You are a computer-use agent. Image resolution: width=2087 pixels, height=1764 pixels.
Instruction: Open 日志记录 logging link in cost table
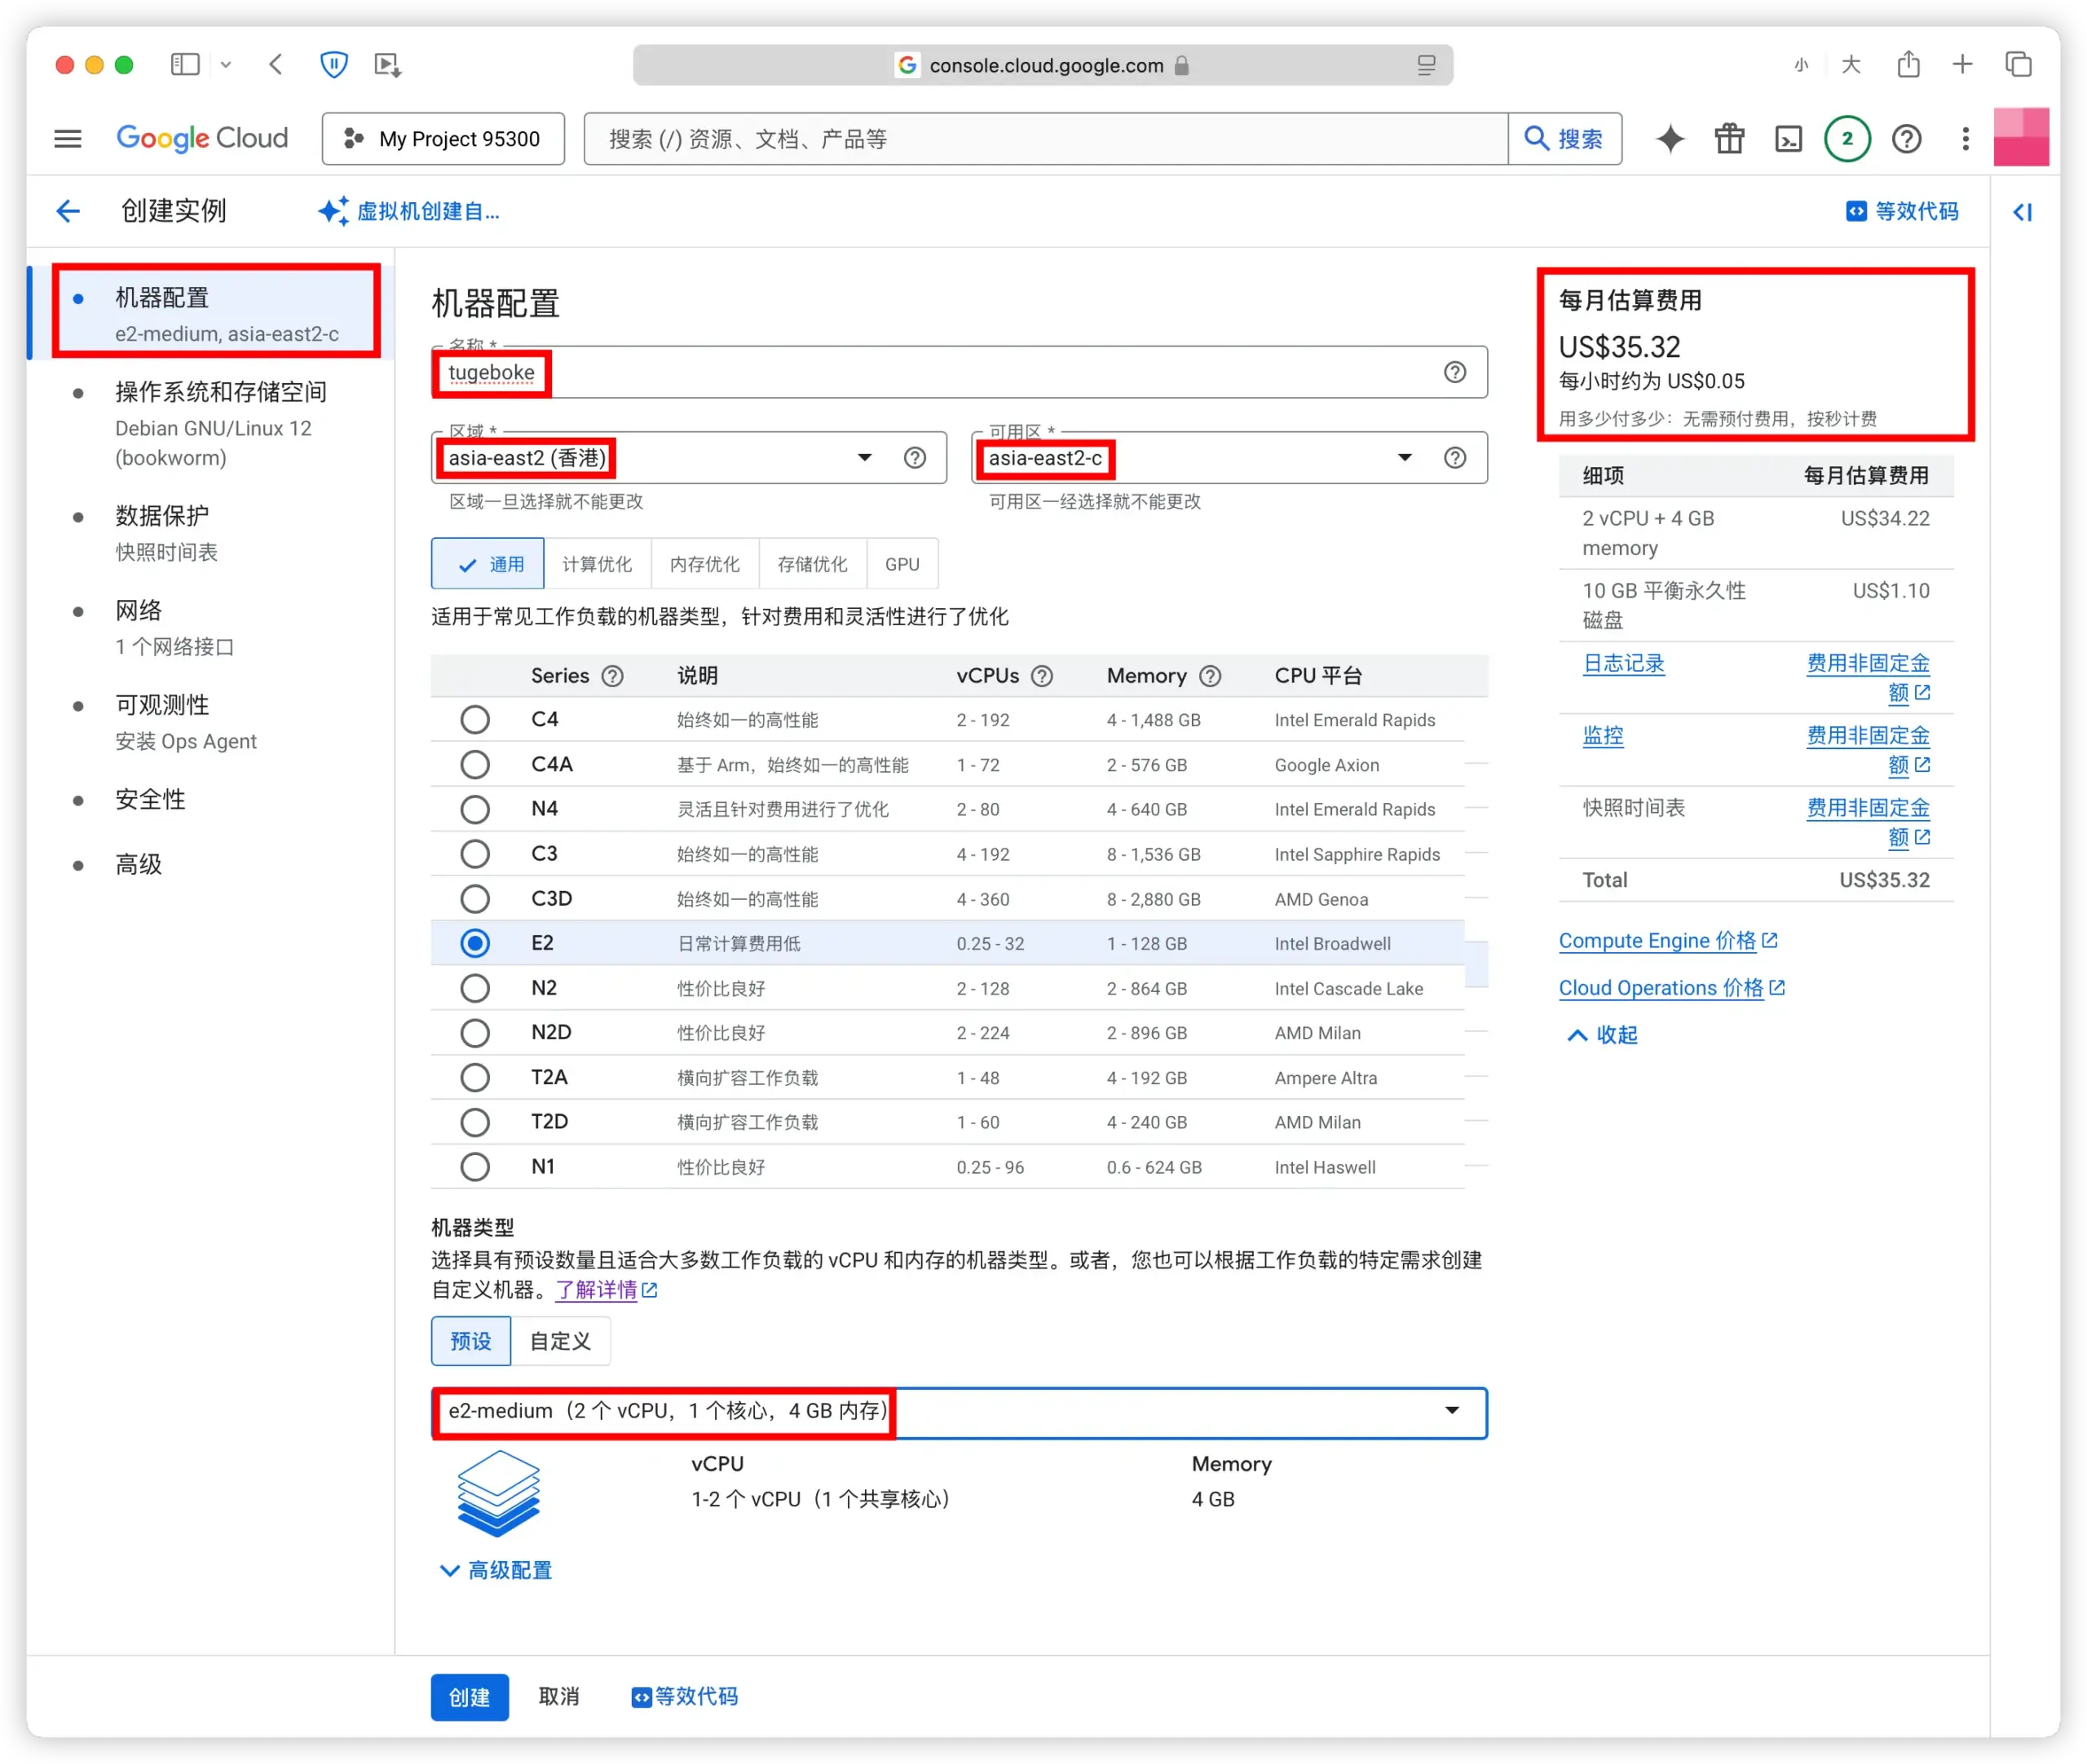click(x=1623, y=664)
